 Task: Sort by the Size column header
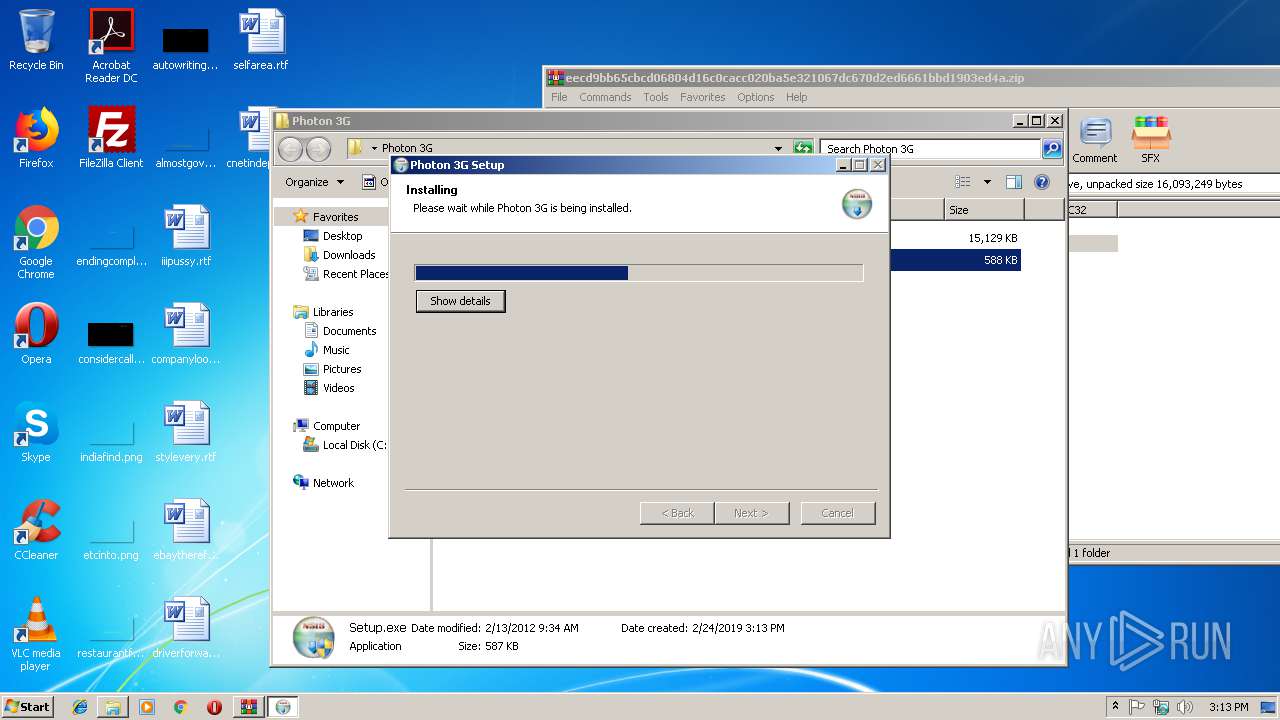tap(984, 210)
